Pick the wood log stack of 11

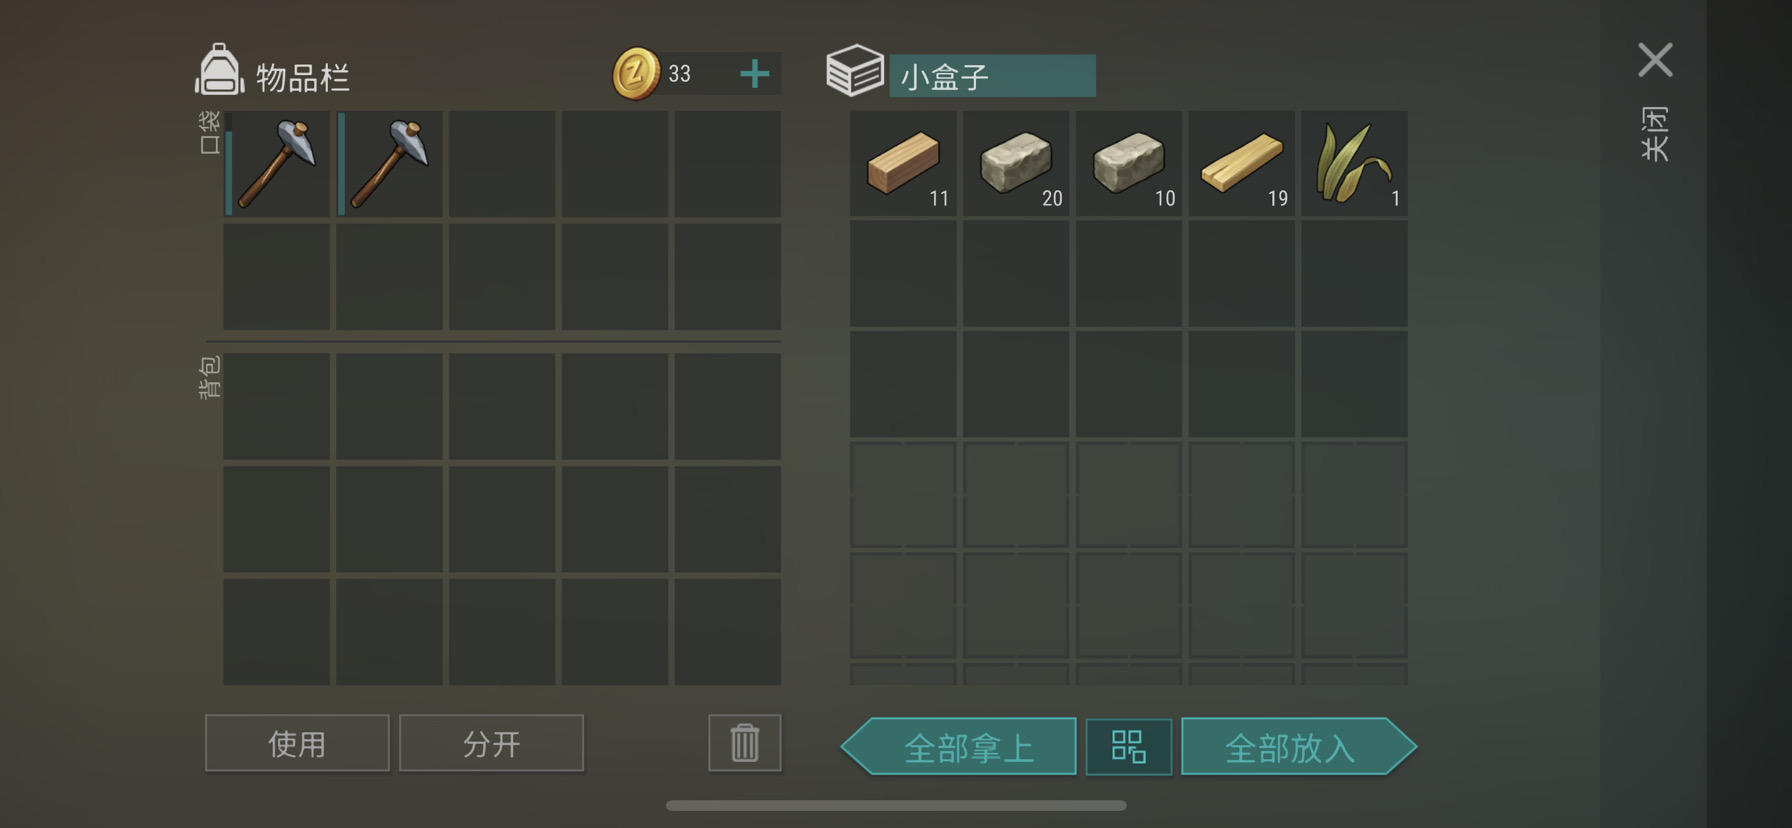903,163
